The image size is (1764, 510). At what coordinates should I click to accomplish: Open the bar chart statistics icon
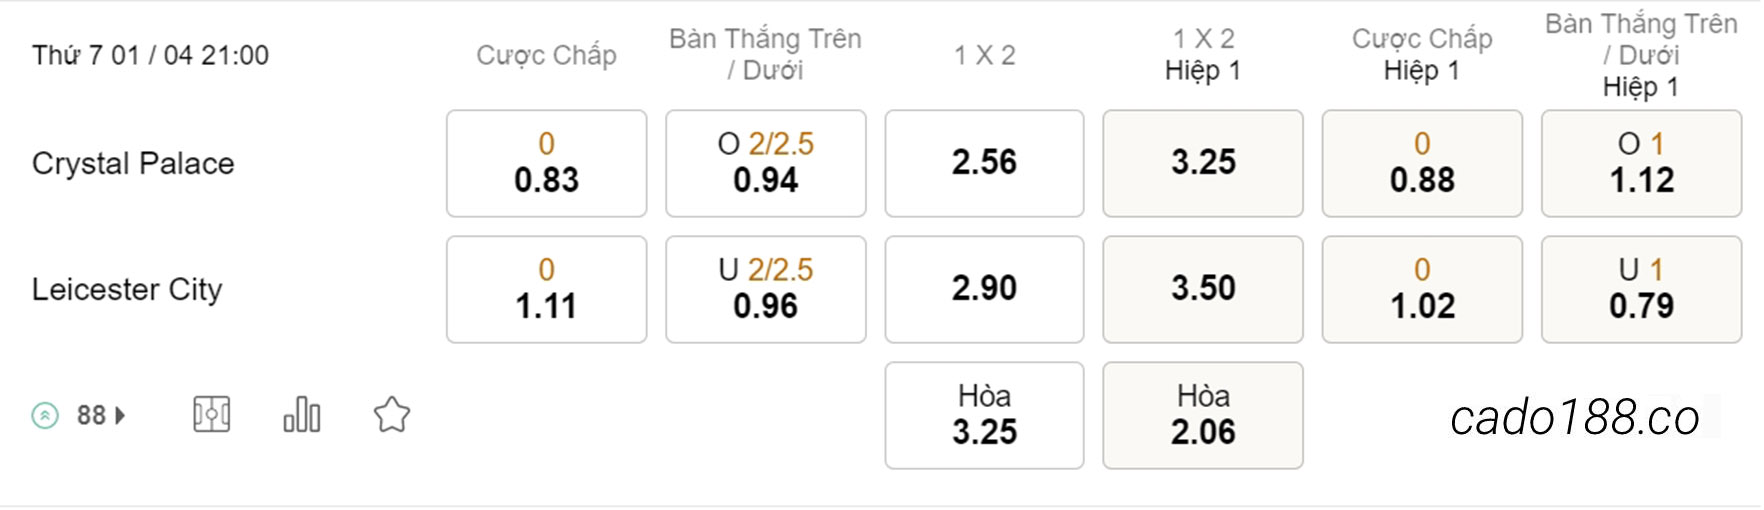(x=301, y=414)
